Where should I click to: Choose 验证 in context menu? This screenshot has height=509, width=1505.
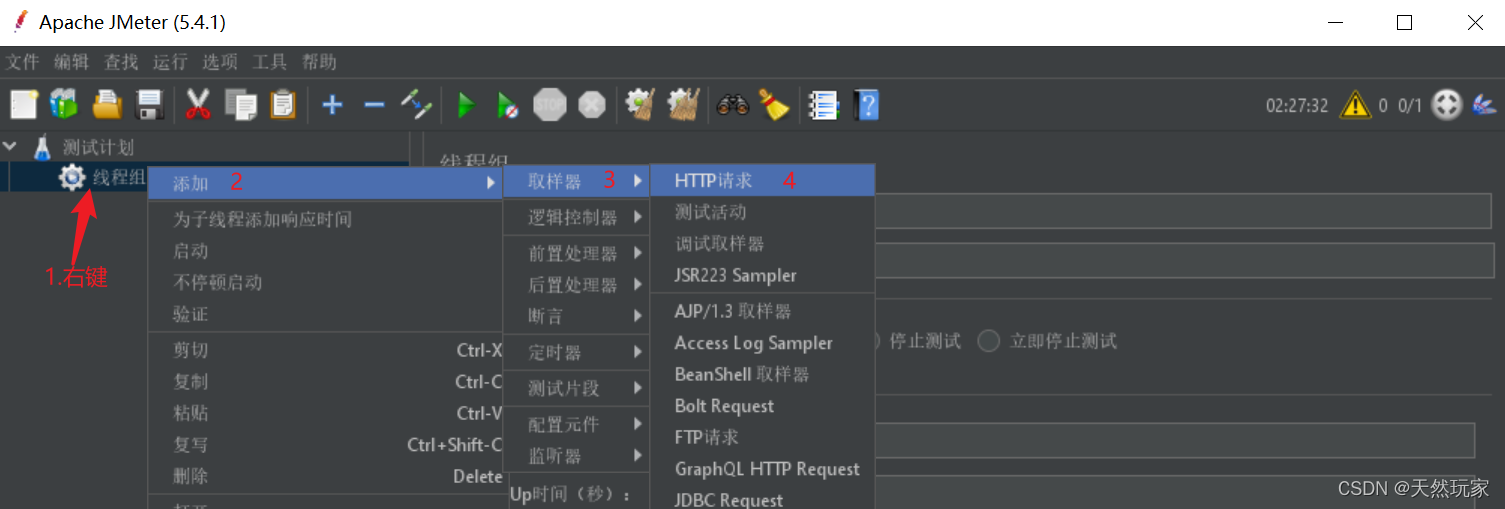pos(325,314)
